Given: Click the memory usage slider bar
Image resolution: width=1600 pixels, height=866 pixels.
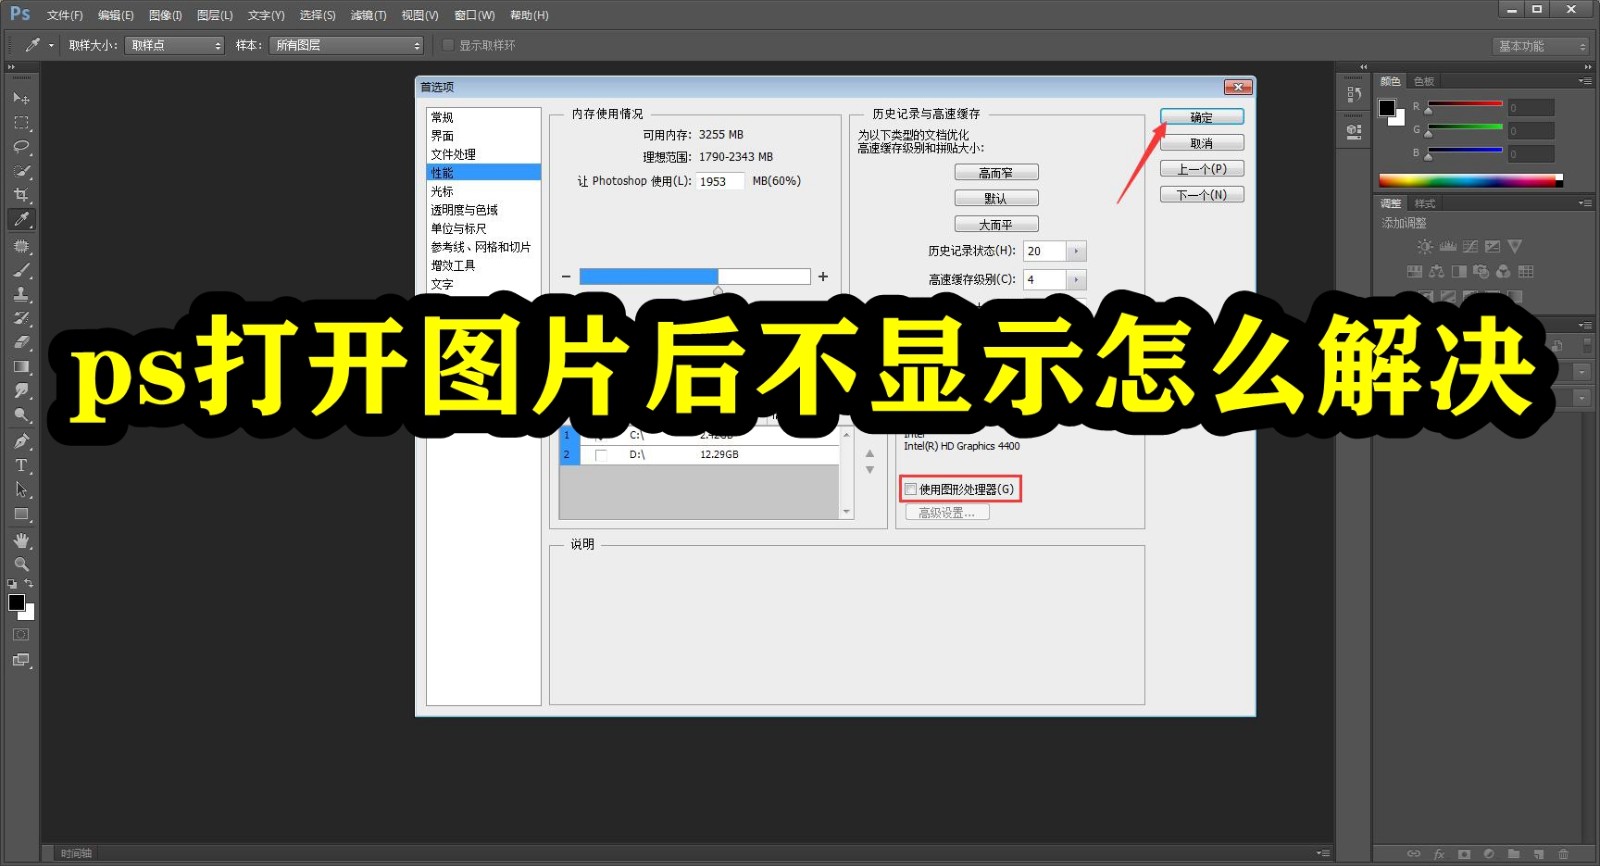Looking at the screenshot, I should point(695,277).
